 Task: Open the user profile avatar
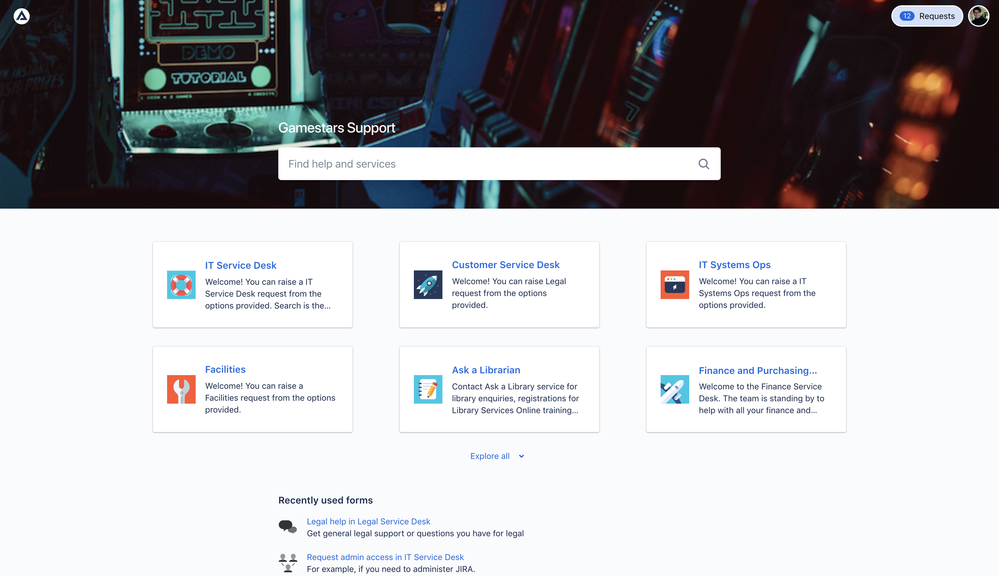(979, 16)
